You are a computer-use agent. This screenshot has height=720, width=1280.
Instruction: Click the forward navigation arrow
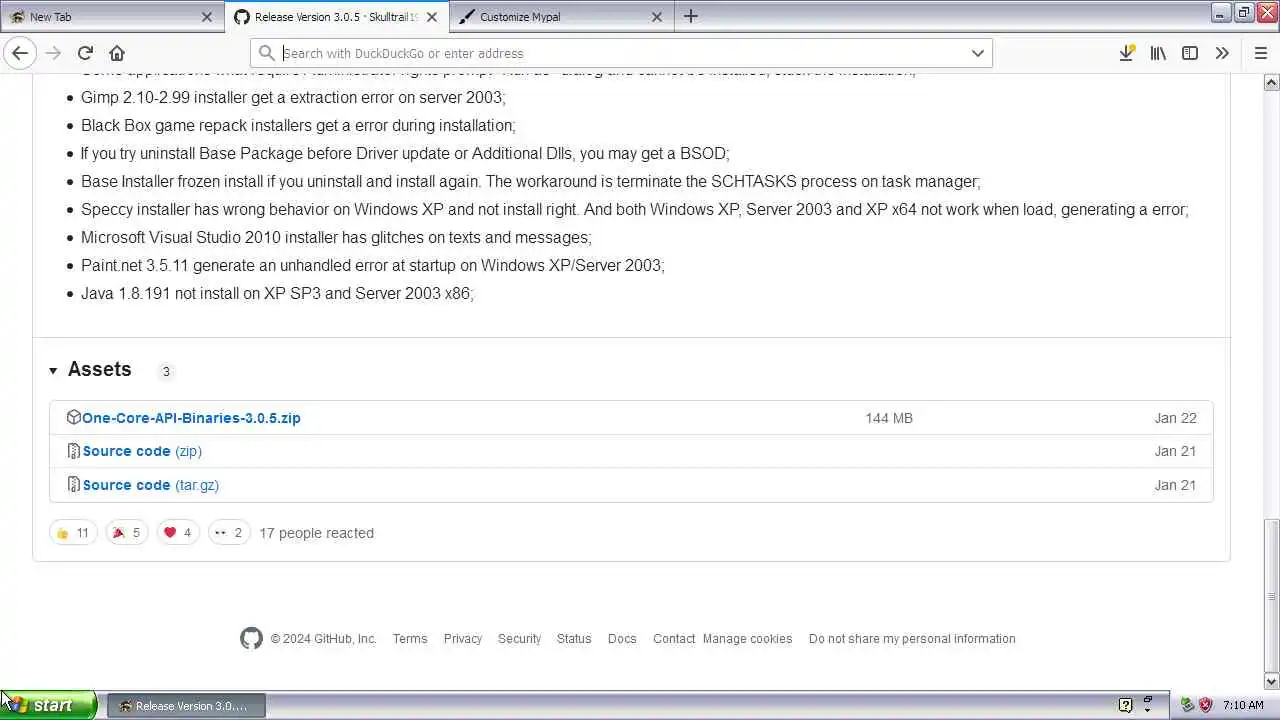53,53
